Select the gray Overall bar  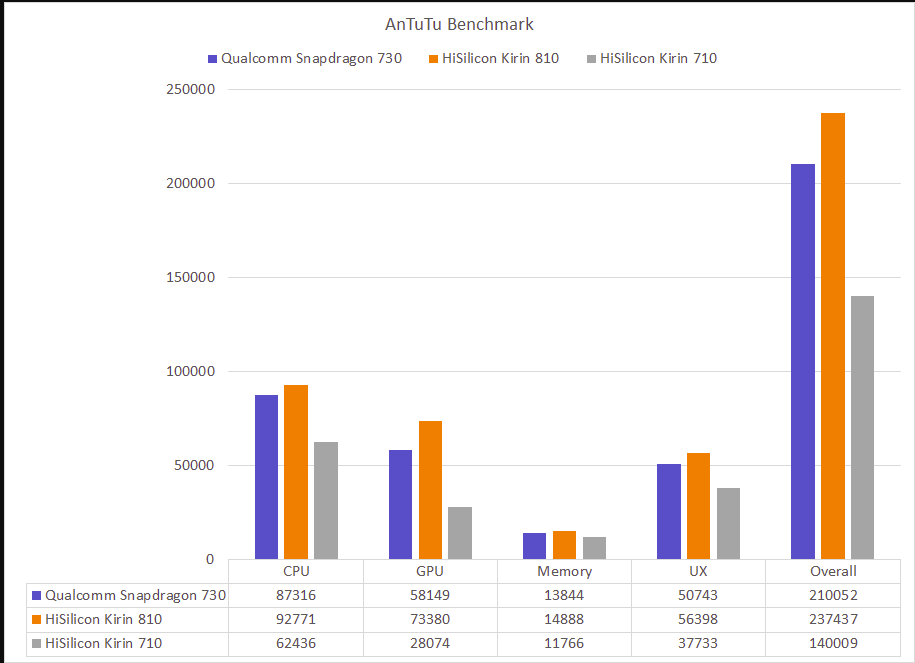pos(862,427)
